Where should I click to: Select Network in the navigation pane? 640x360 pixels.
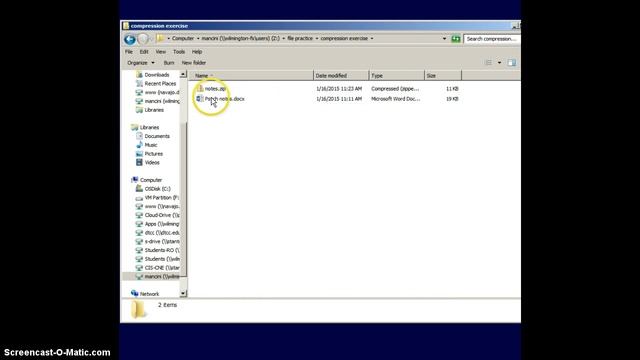(x=149, y=294)
